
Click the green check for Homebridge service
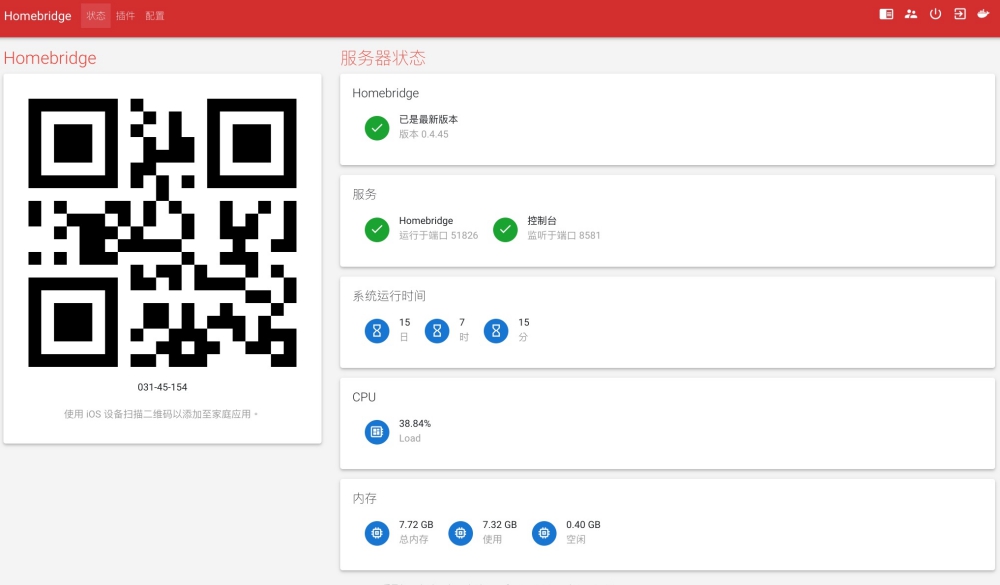[x=377, y=229]
